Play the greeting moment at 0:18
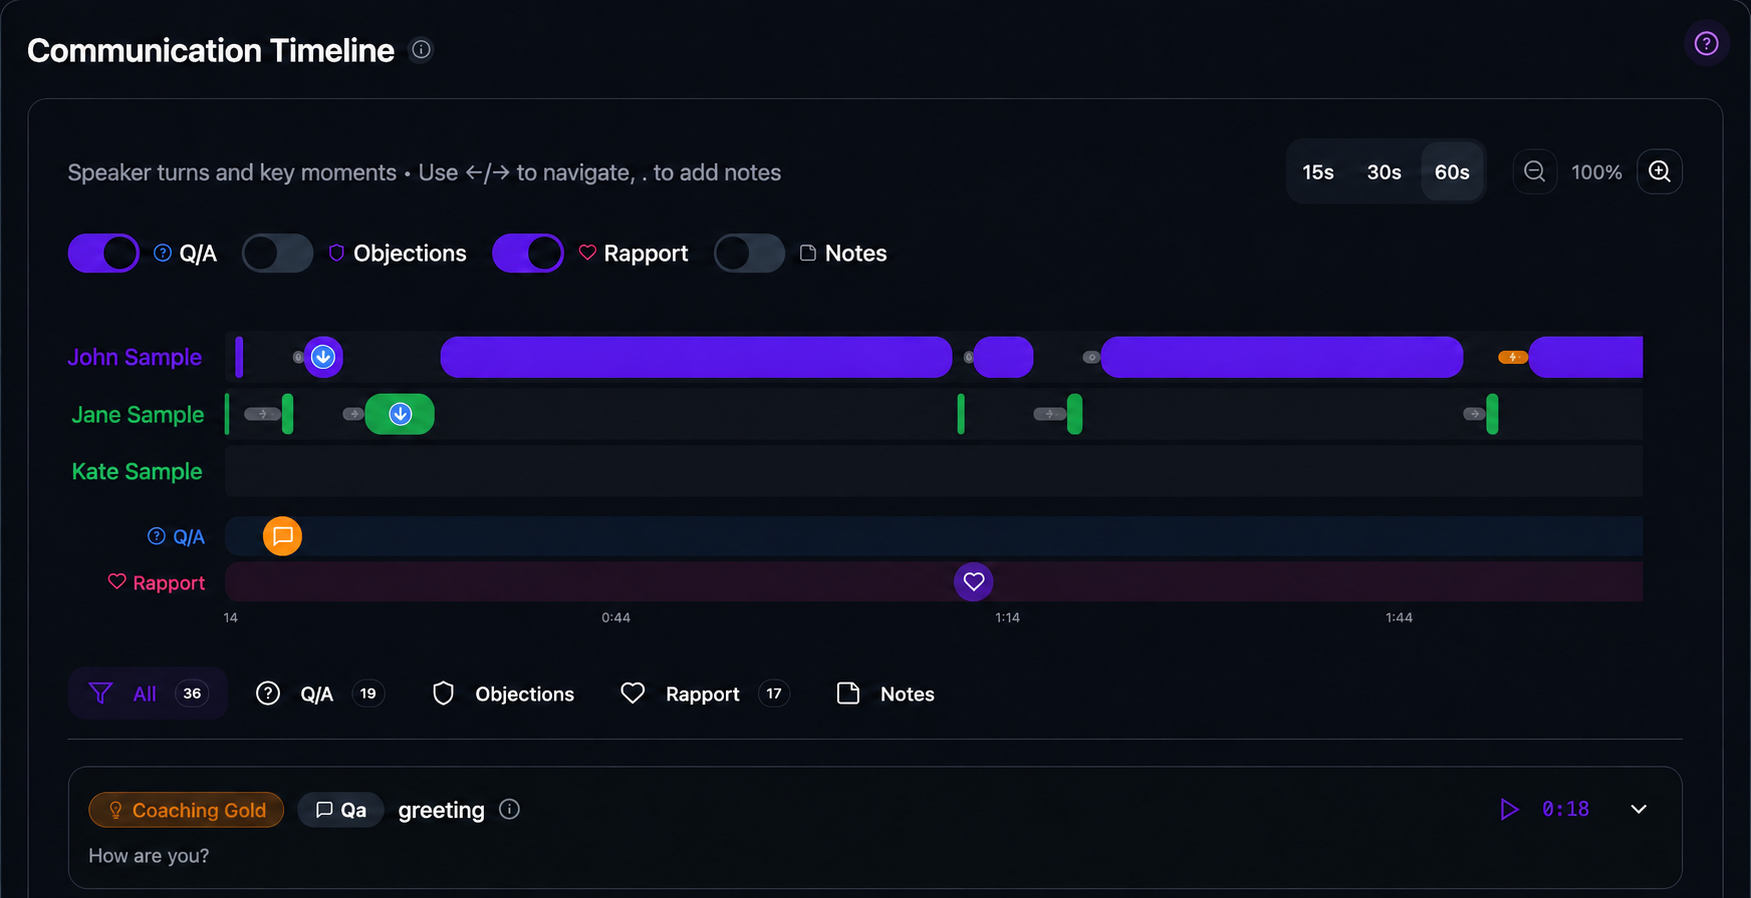The image size is (1751, 898). (1509, 809)
